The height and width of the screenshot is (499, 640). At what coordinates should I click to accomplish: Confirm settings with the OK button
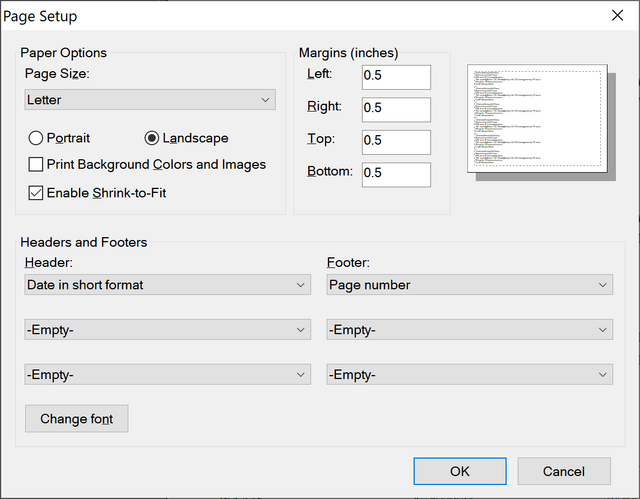coord(459,471)
